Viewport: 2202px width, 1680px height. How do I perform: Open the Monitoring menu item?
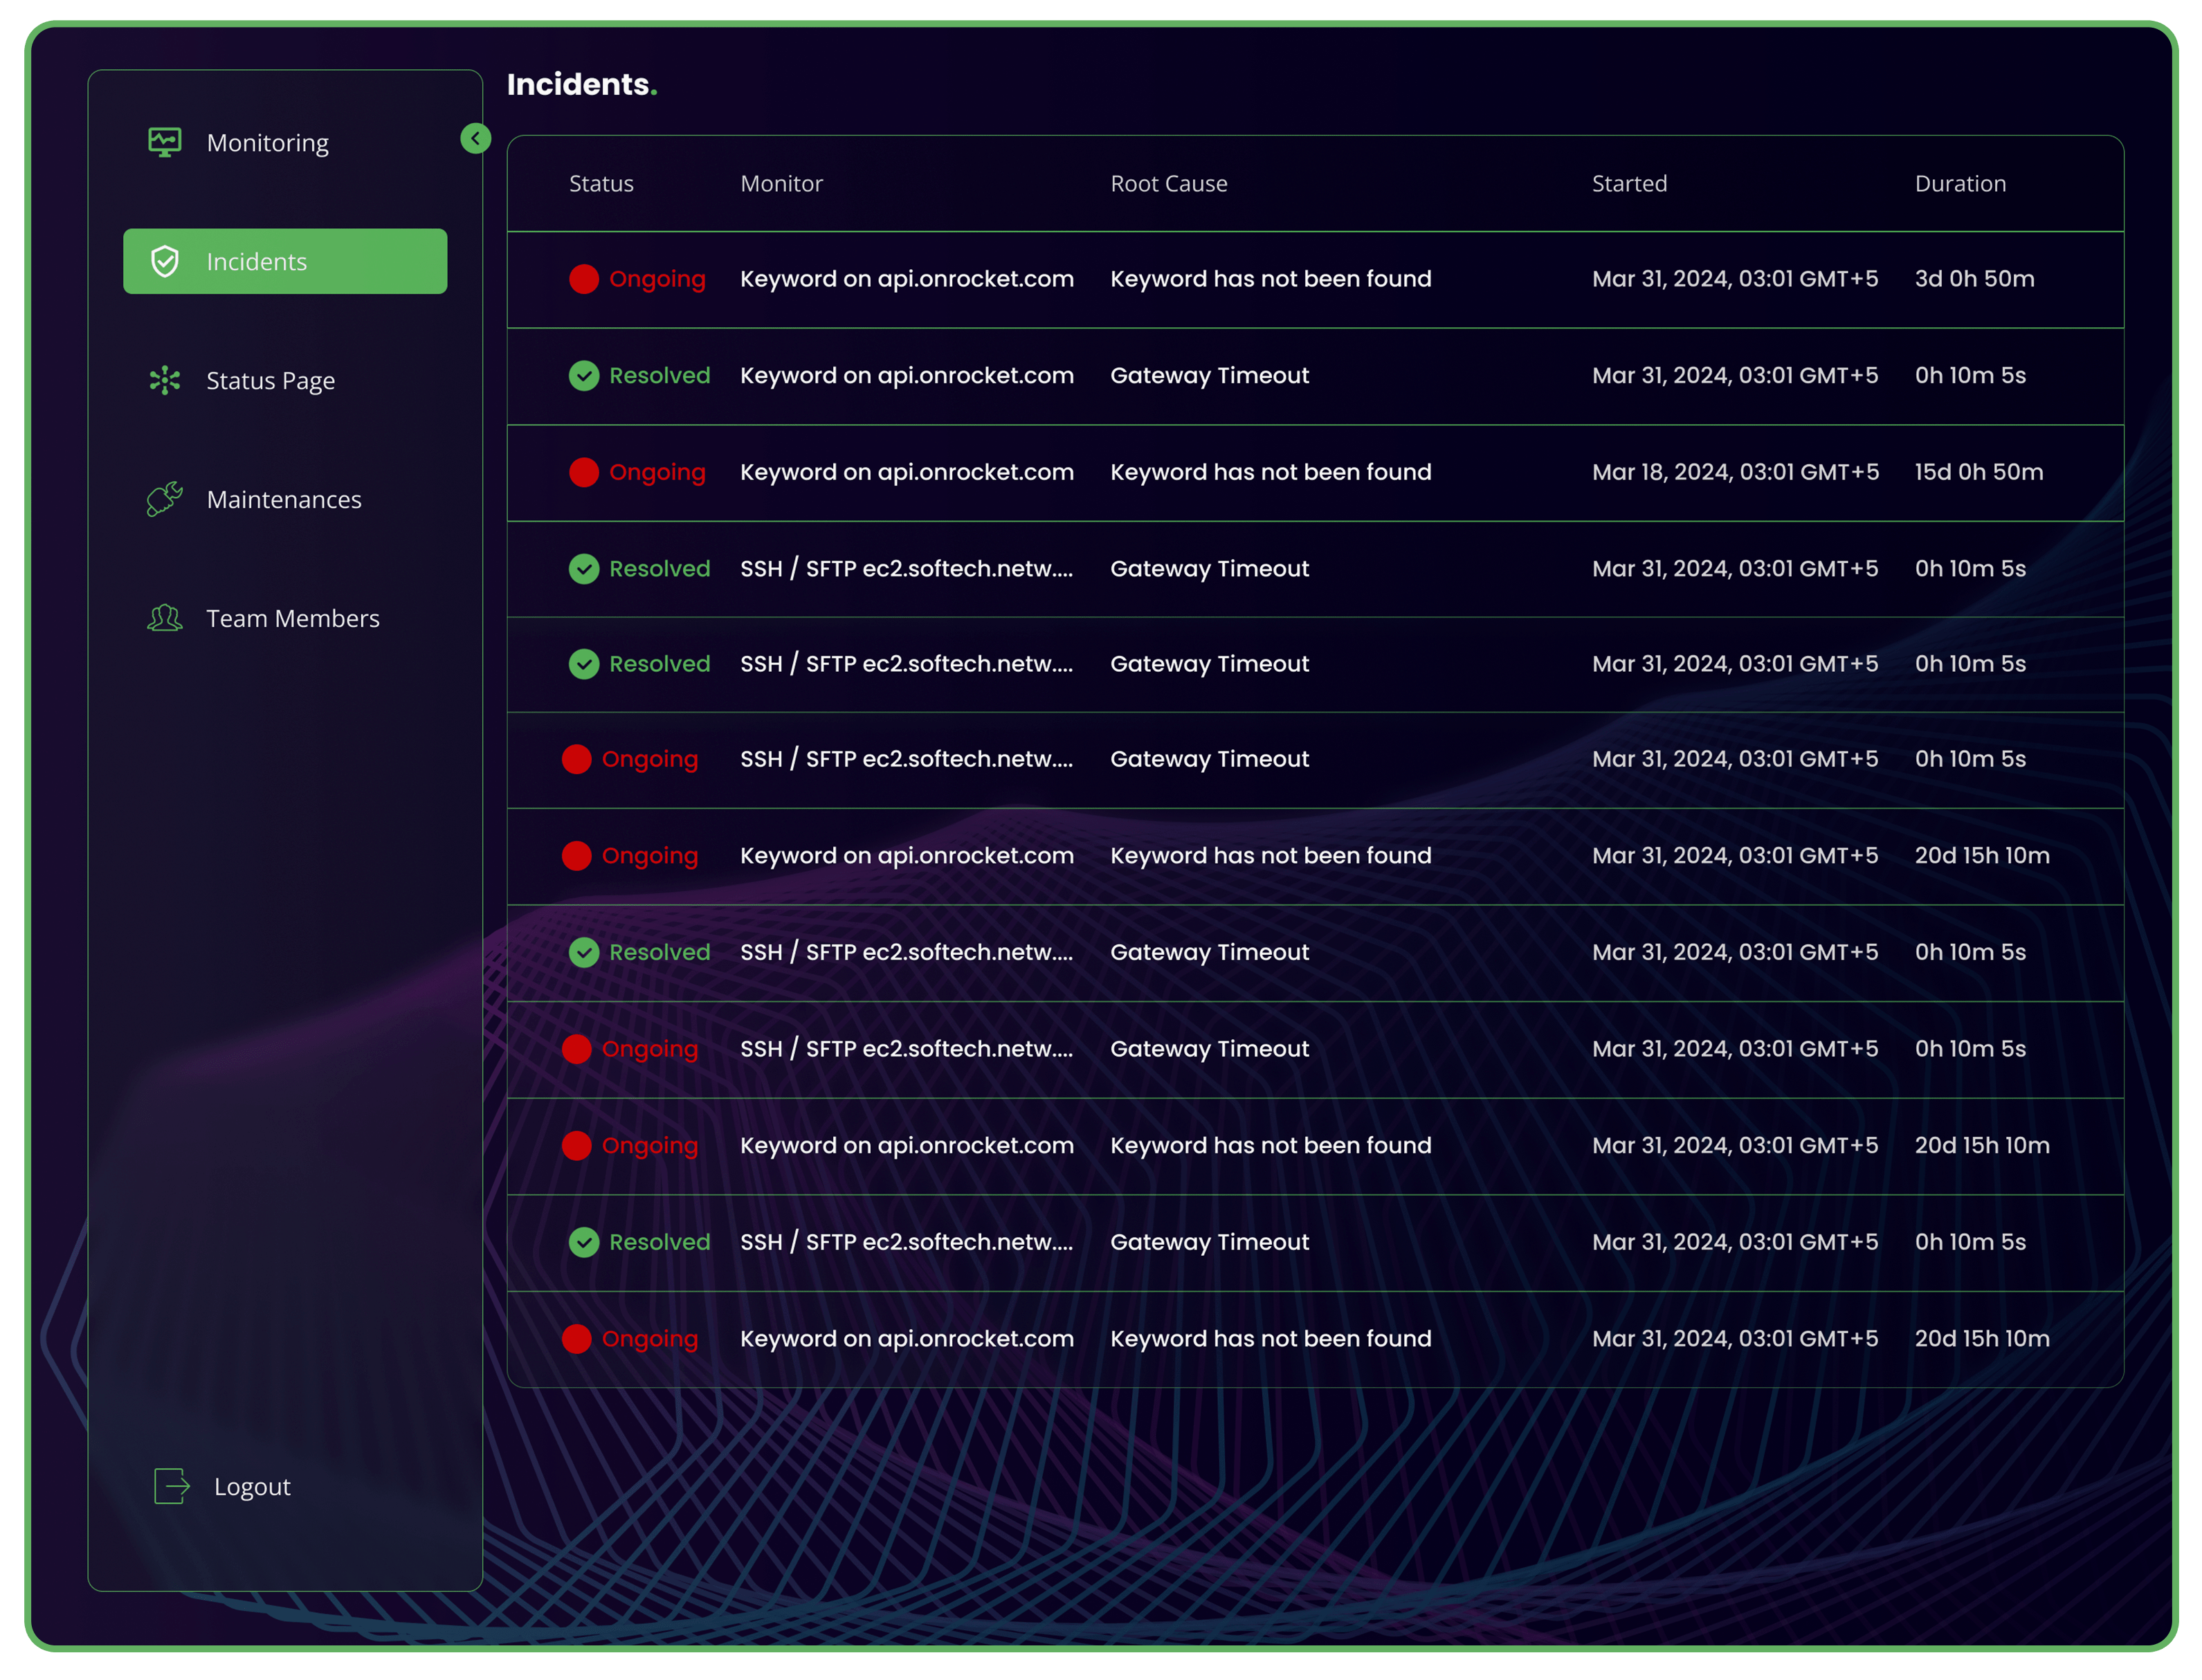267,143
